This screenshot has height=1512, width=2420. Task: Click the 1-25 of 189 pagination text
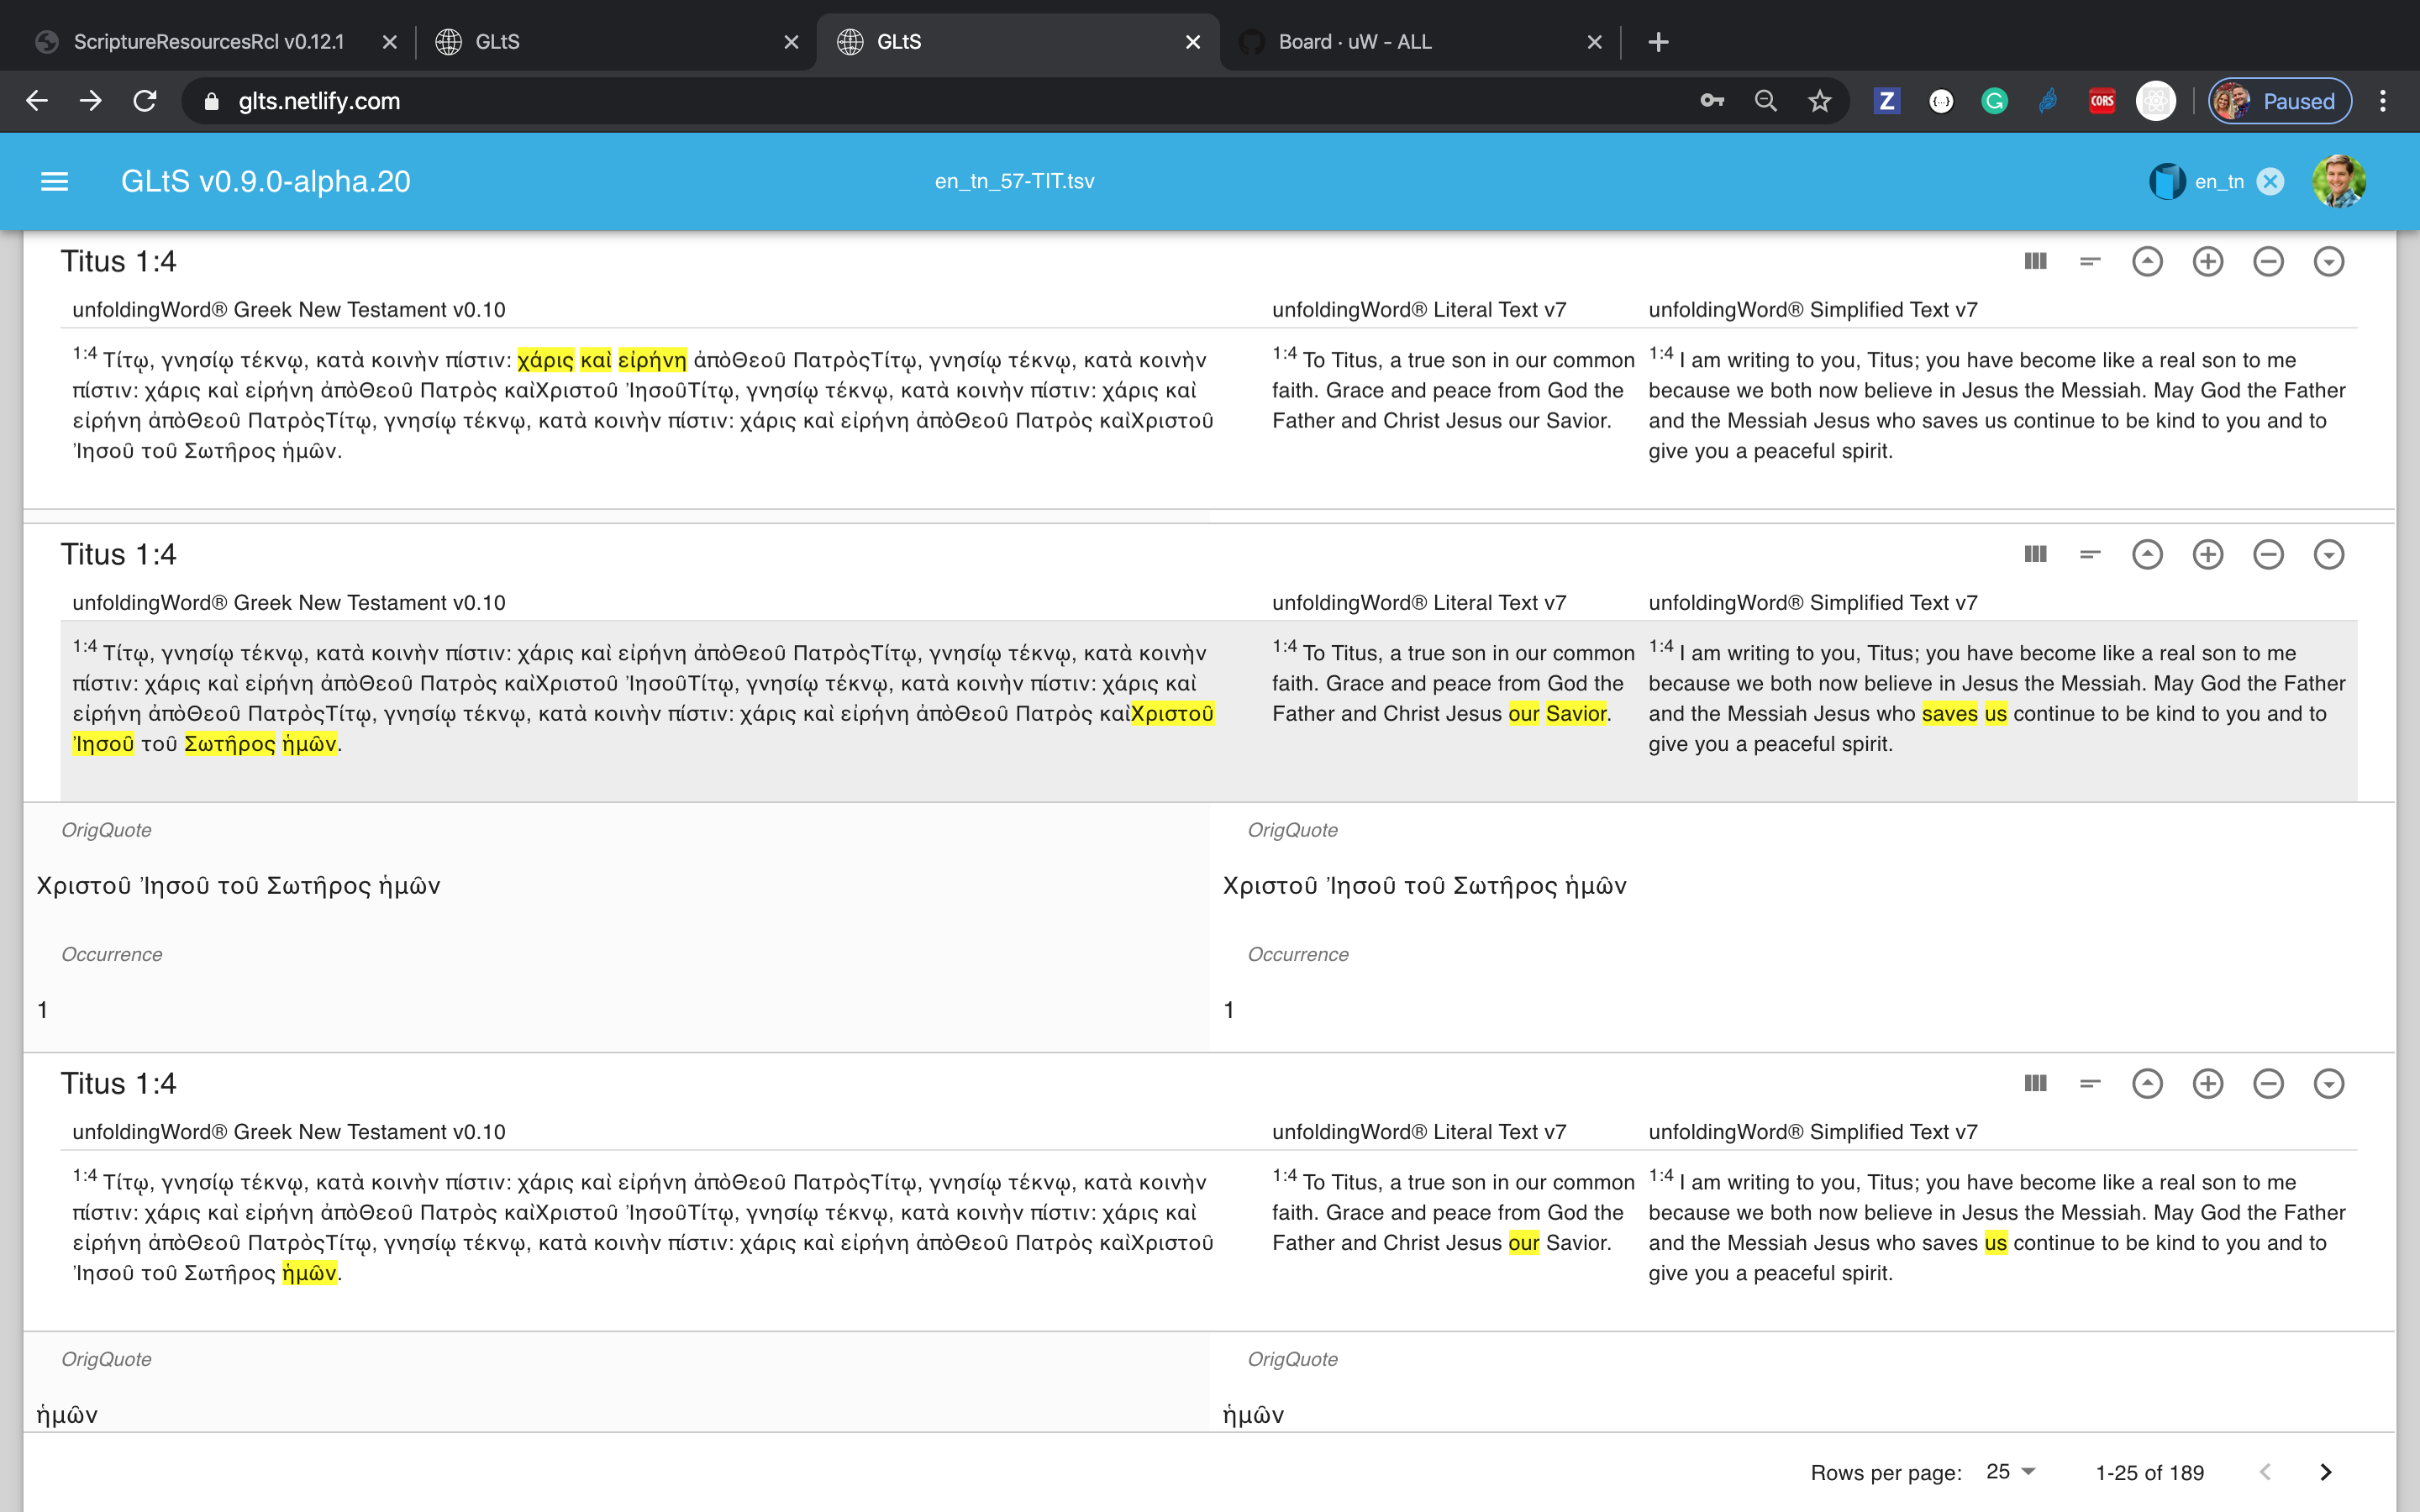(x=2149, y=1472)
